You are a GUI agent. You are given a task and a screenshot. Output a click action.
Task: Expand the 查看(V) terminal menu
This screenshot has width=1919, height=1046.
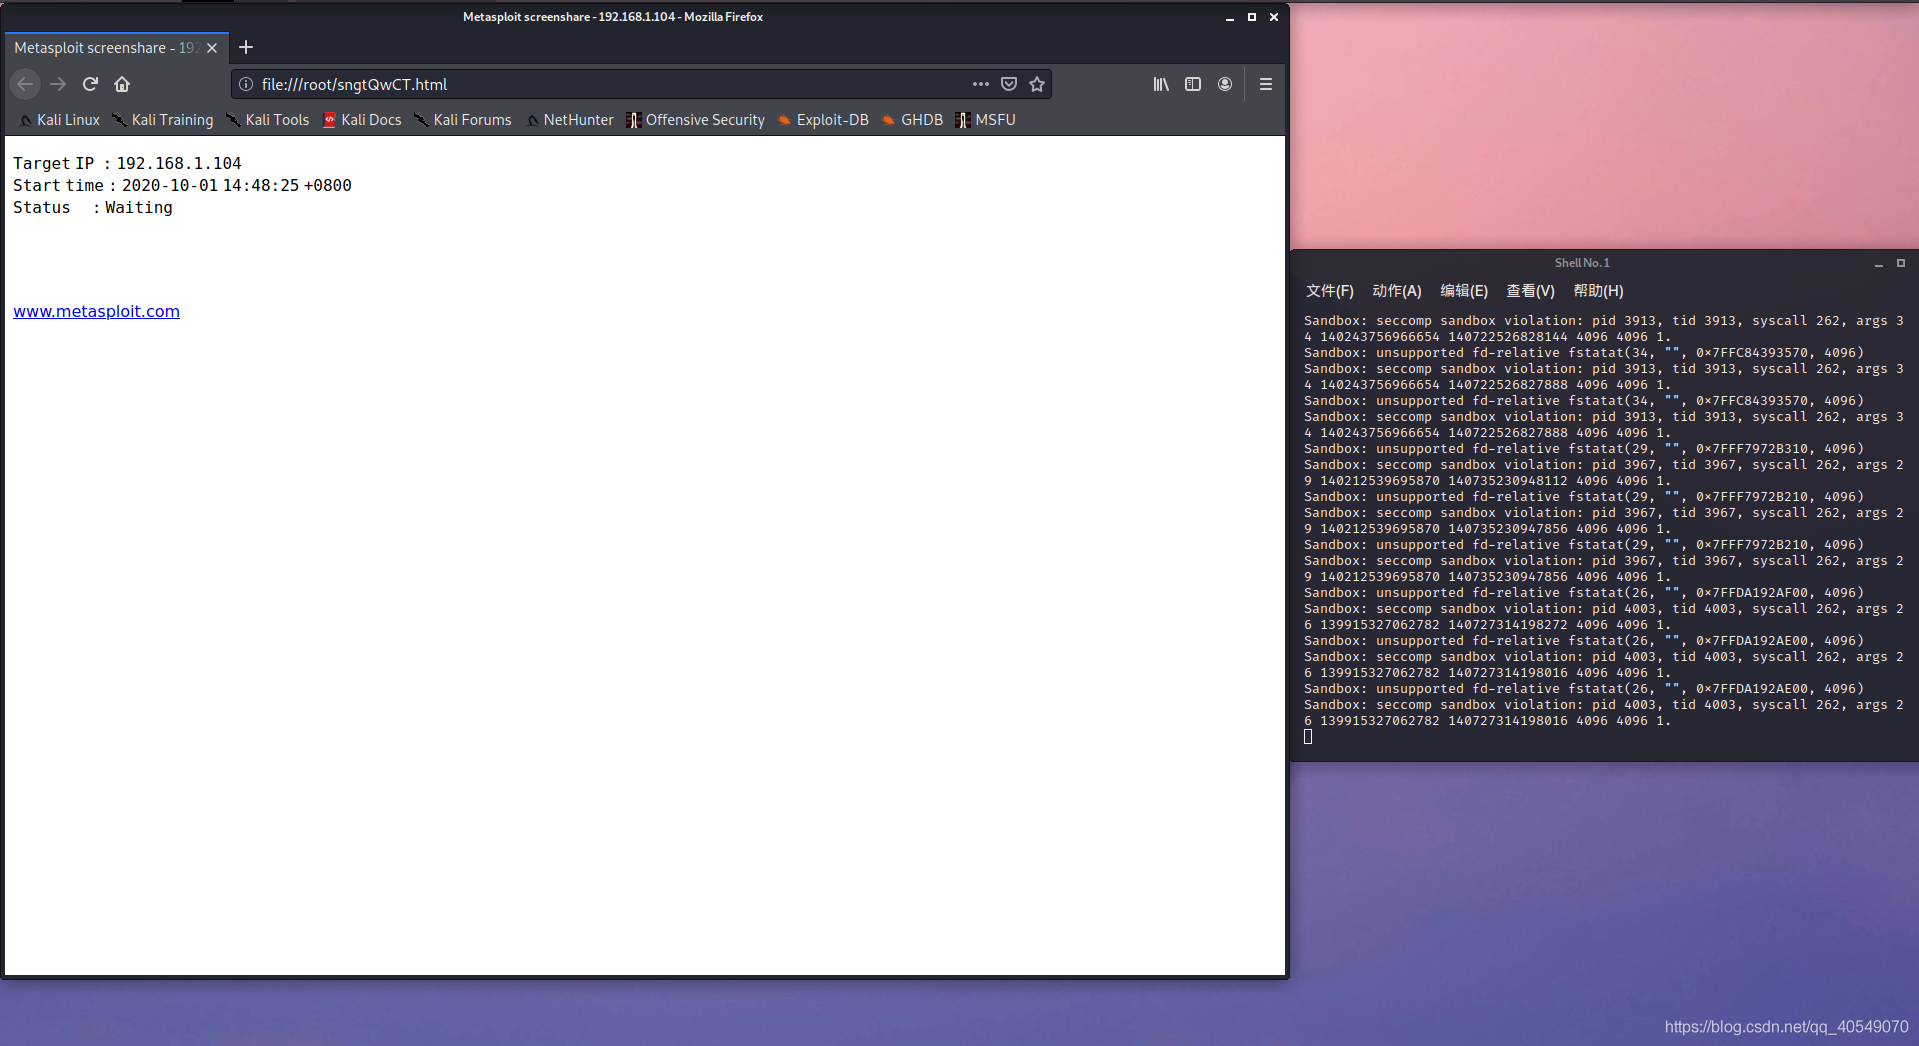pyautogui.click(x=1530, y=291)
